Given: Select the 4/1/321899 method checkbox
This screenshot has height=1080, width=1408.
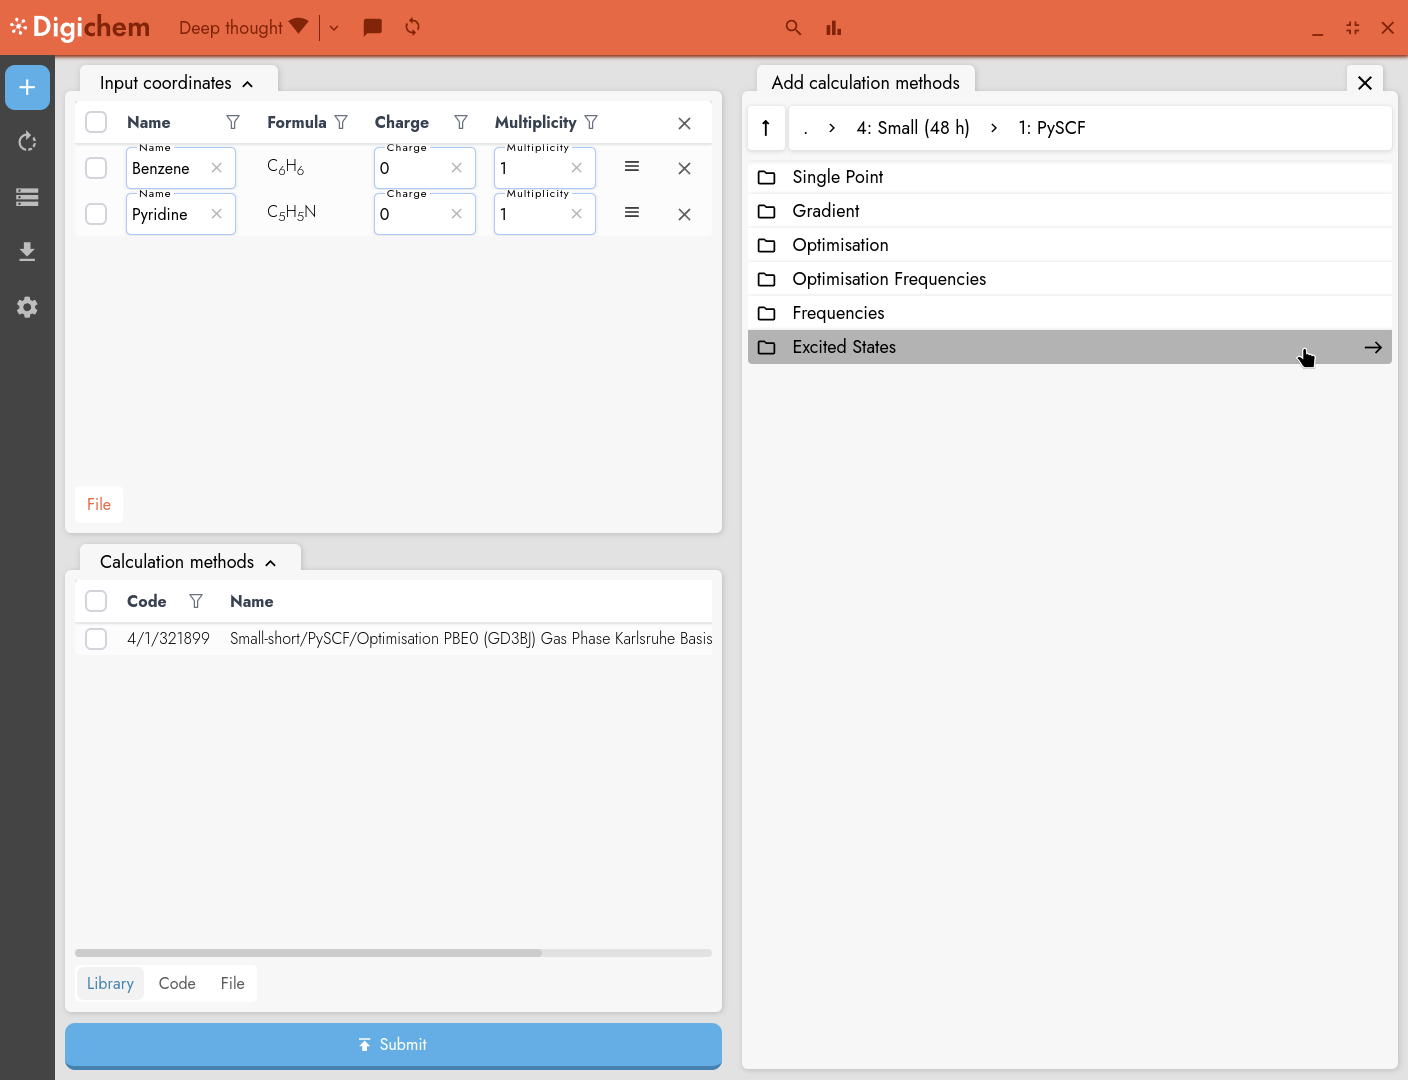Looking at the screenshot, I should [96, 639].
